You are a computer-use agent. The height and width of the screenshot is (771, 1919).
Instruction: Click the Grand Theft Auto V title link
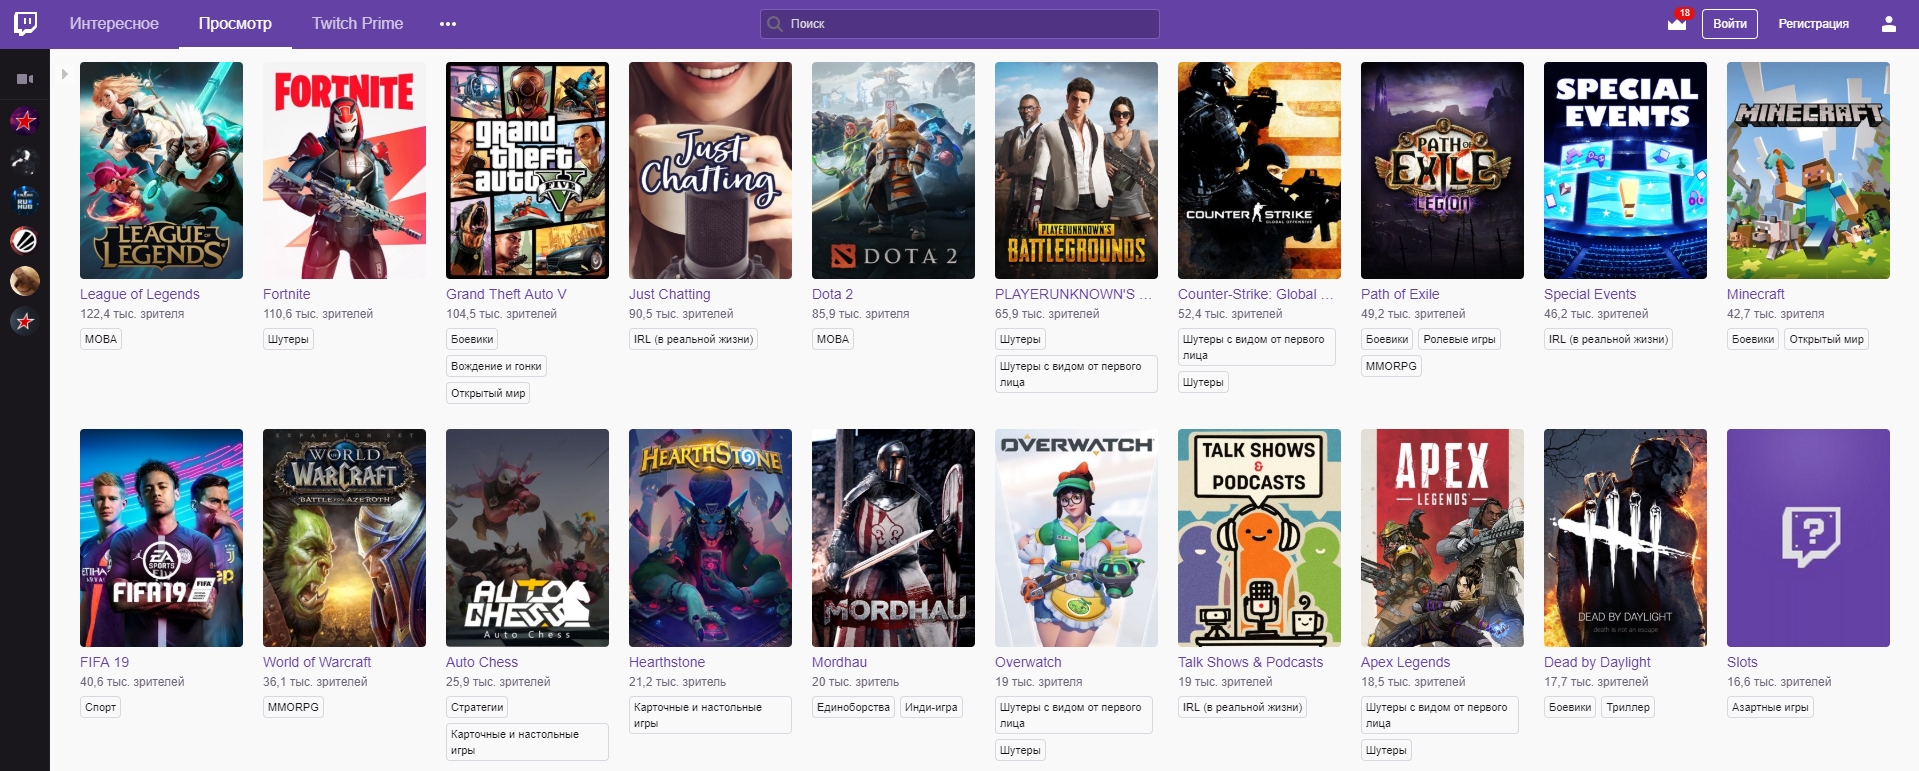pyautogui.click(x=506, y=294)
